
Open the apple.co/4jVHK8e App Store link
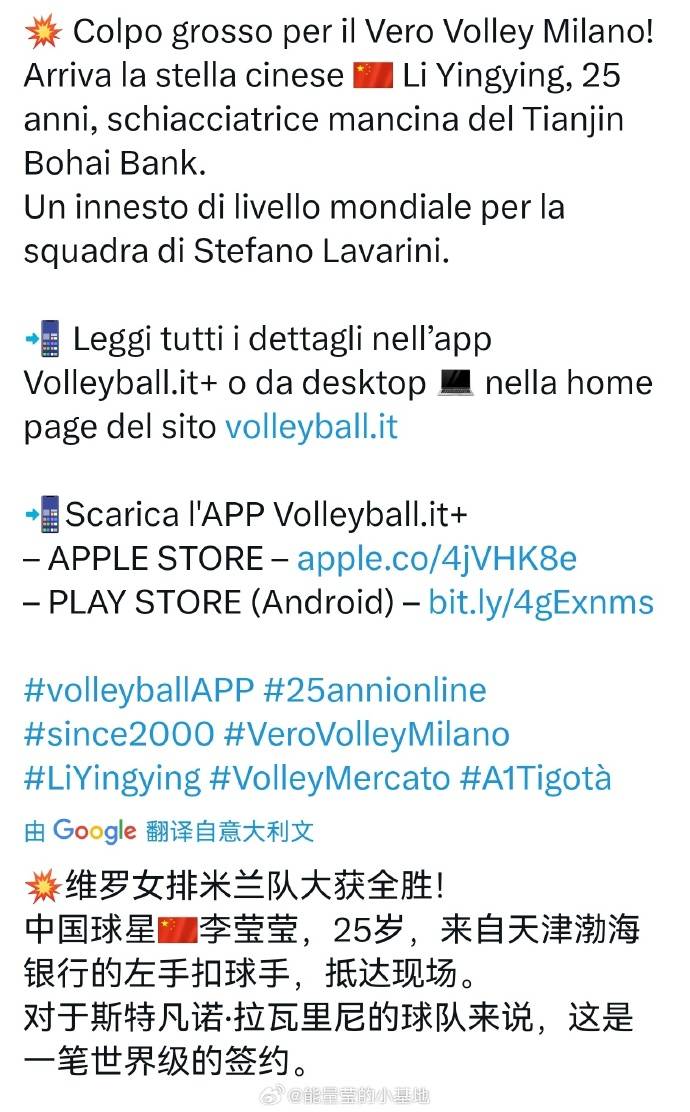[x=437, y=559]
